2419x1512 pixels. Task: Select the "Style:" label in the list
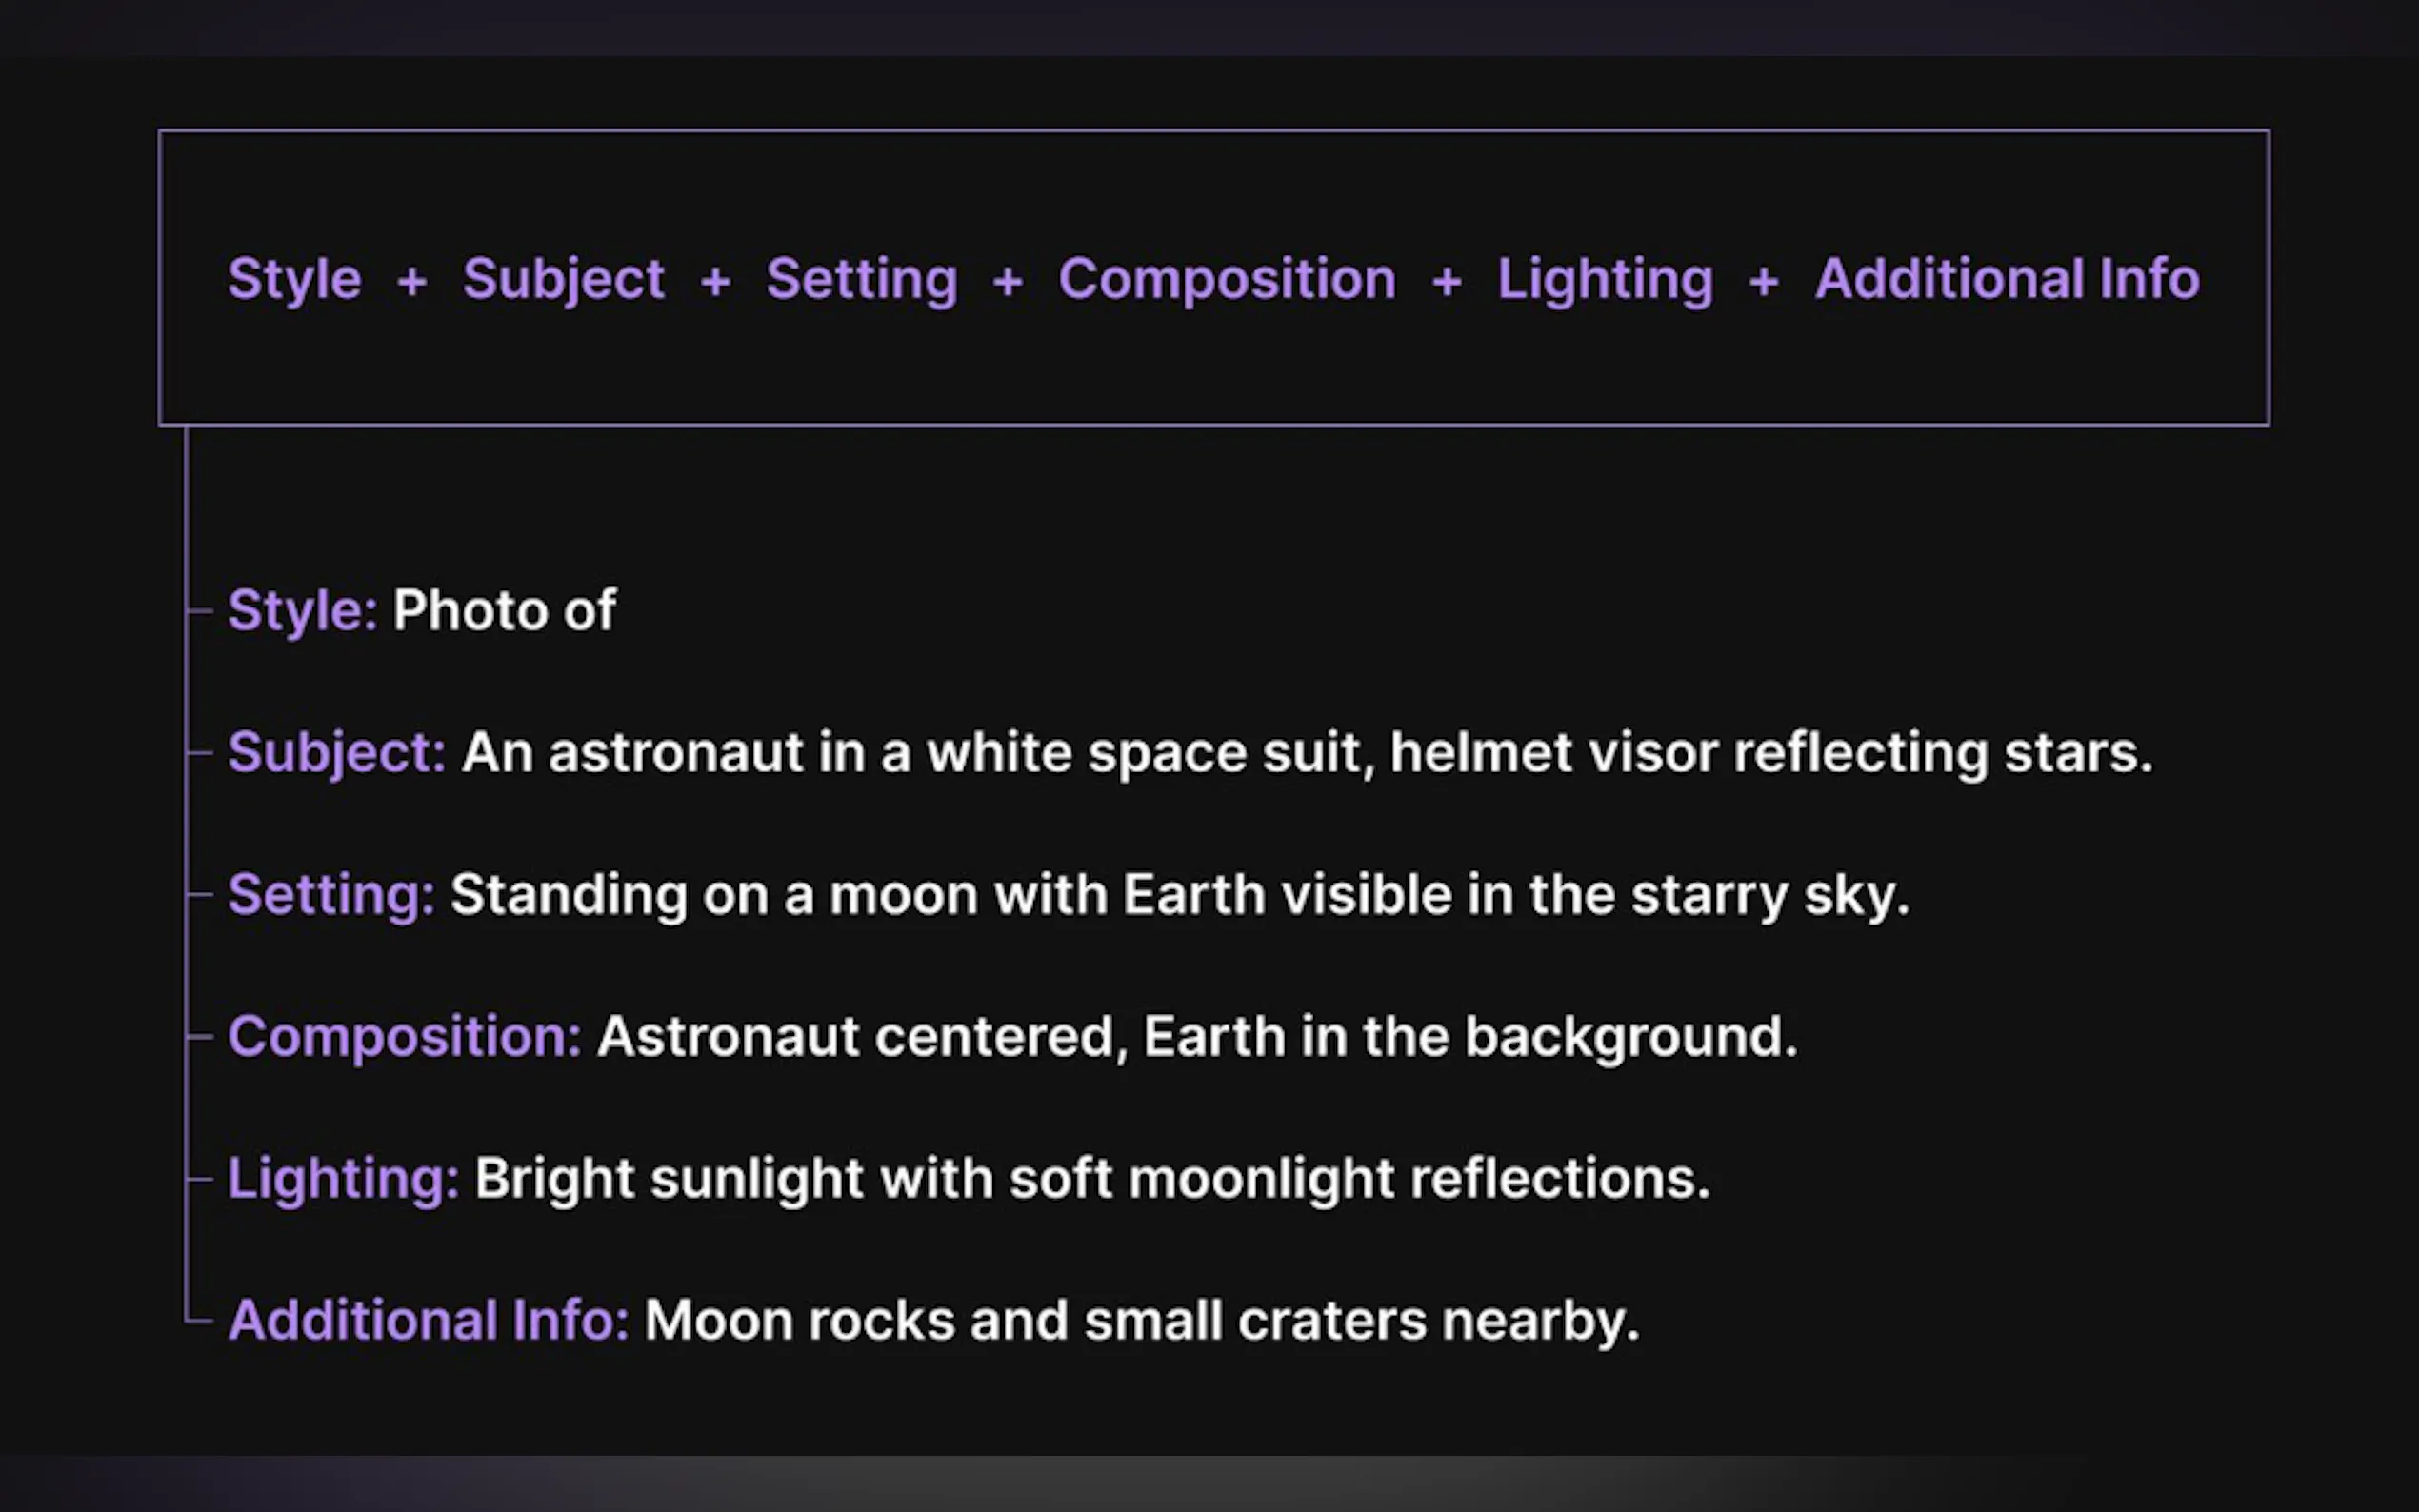[x=302, y=610]
